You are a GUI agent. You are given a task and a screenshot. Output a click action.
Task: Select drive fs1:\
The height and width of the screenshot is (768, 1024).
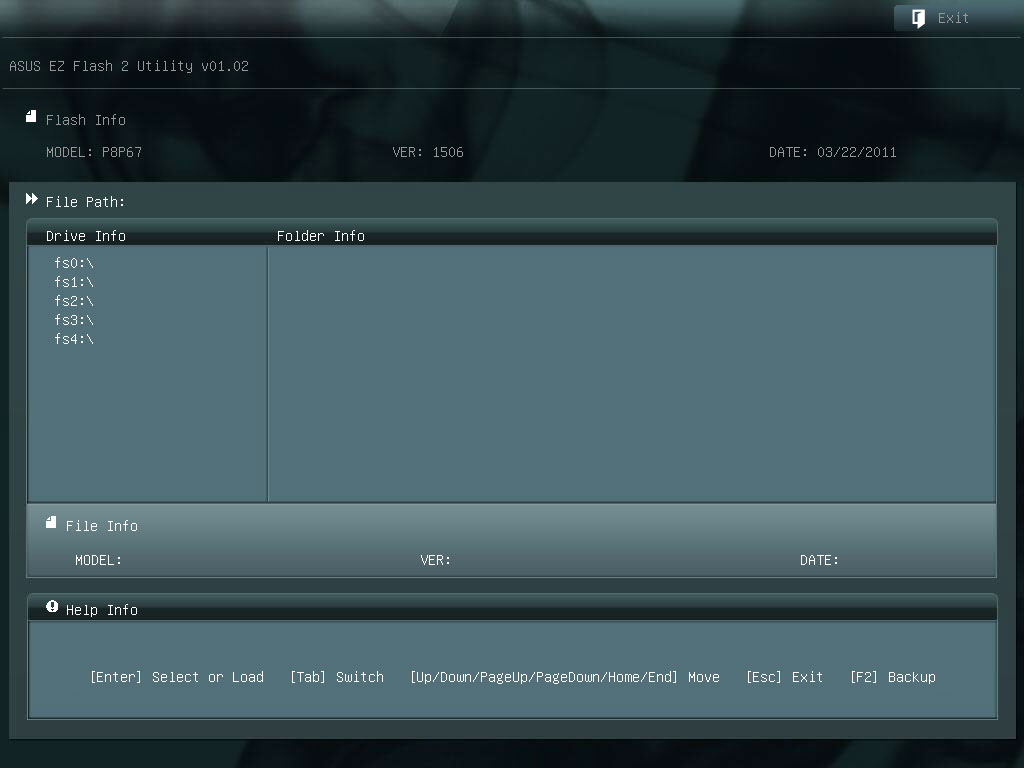74,282
